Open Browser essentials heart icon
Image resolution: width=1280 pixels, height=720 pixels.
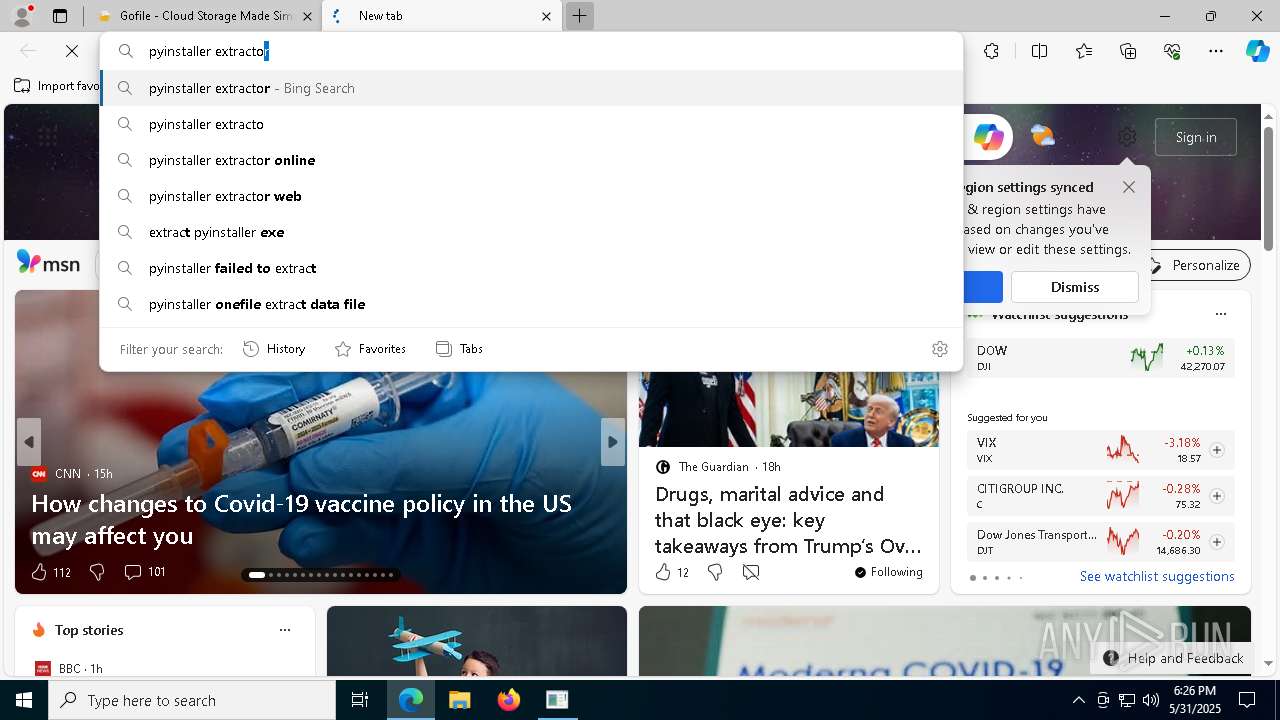click(x=1172, y=51)
